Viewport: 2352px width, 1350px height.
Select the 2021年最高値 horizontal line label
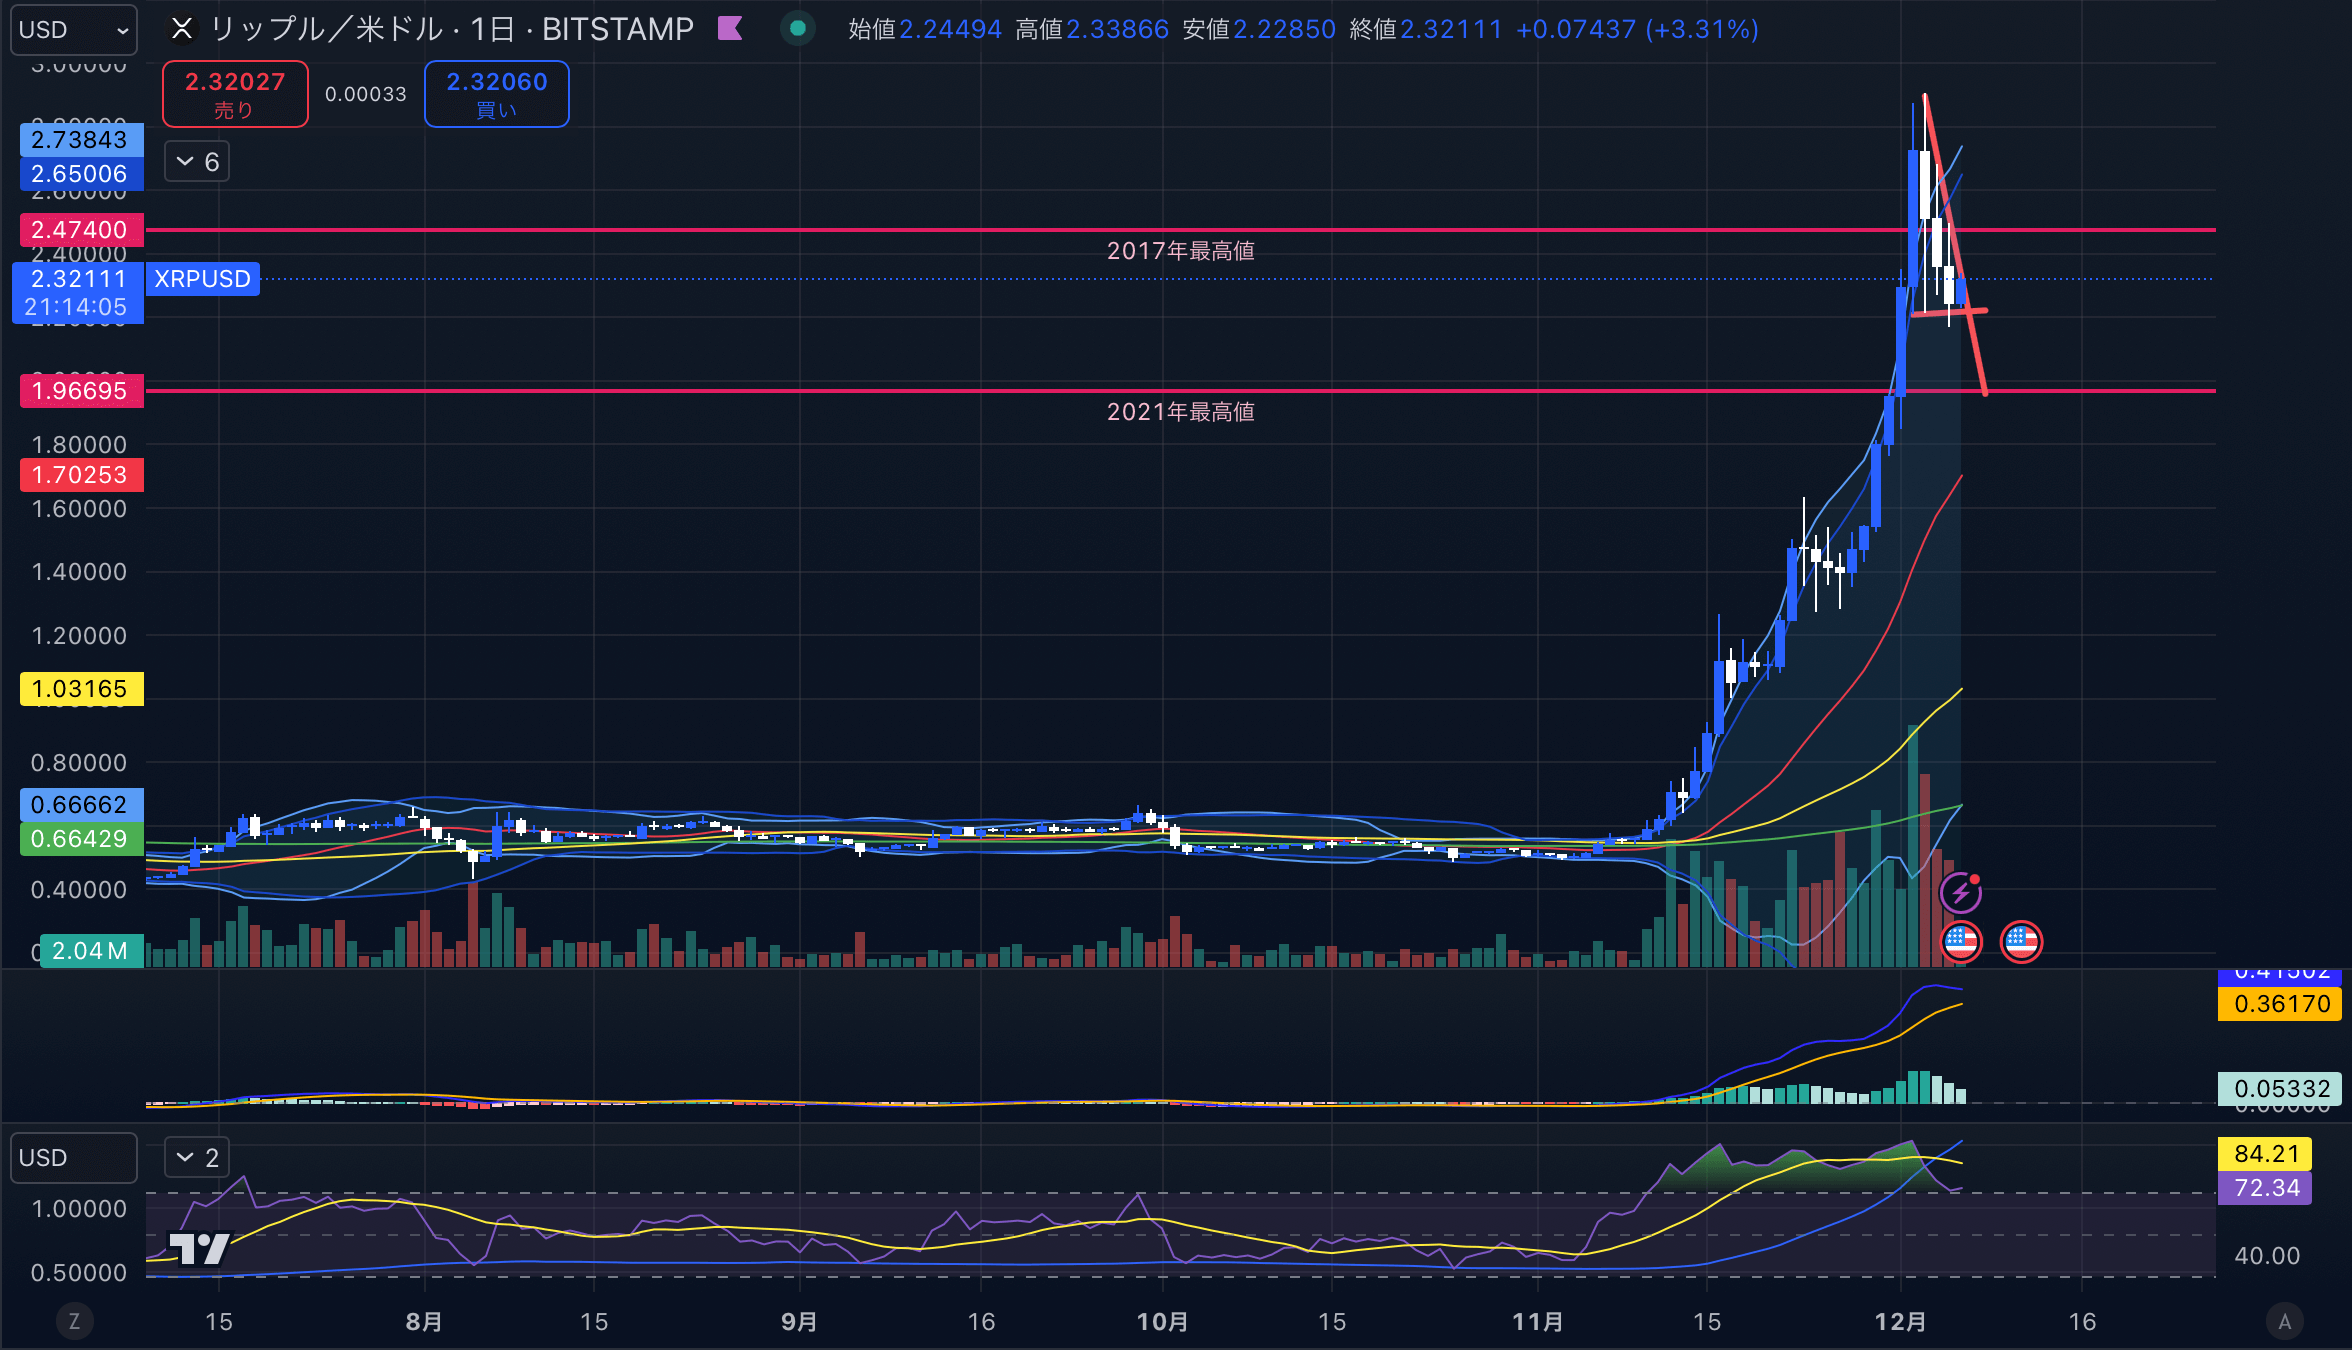(1180, 412)
